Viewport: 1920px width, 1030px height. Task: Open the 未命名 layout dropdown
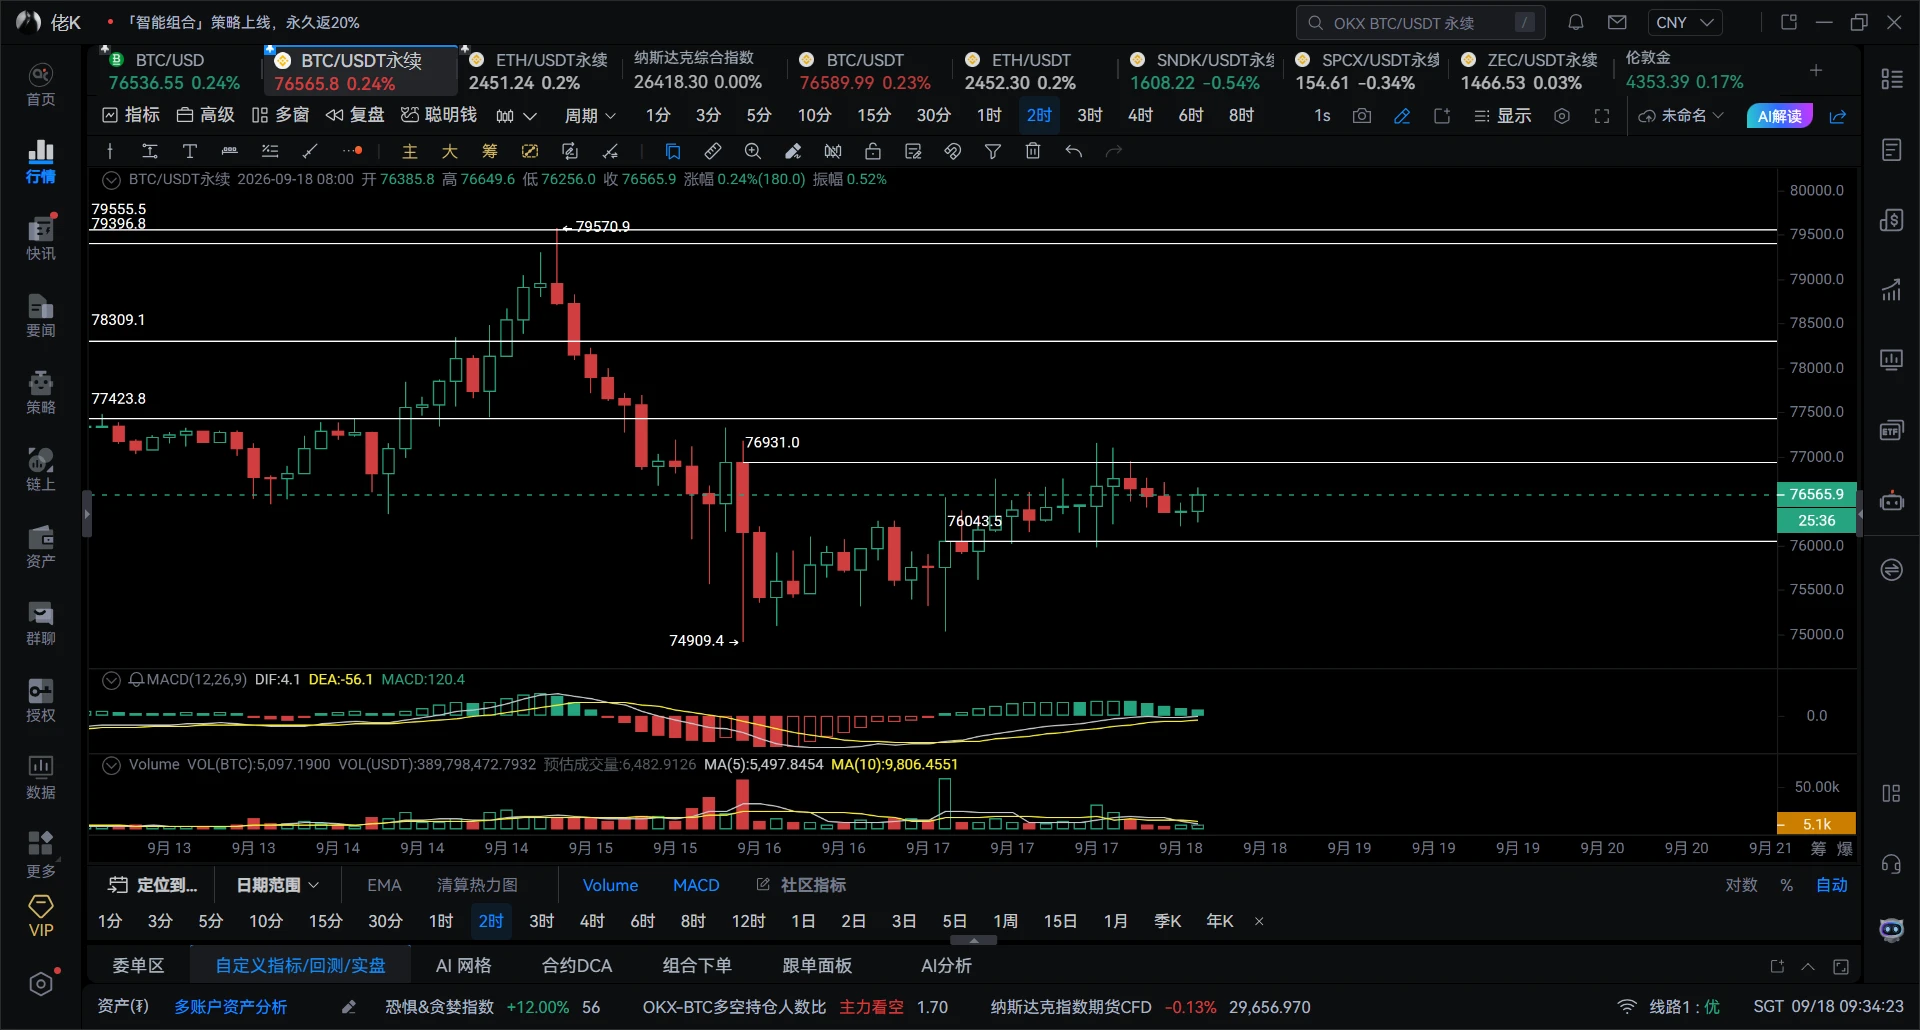(x=1681, y=116)
